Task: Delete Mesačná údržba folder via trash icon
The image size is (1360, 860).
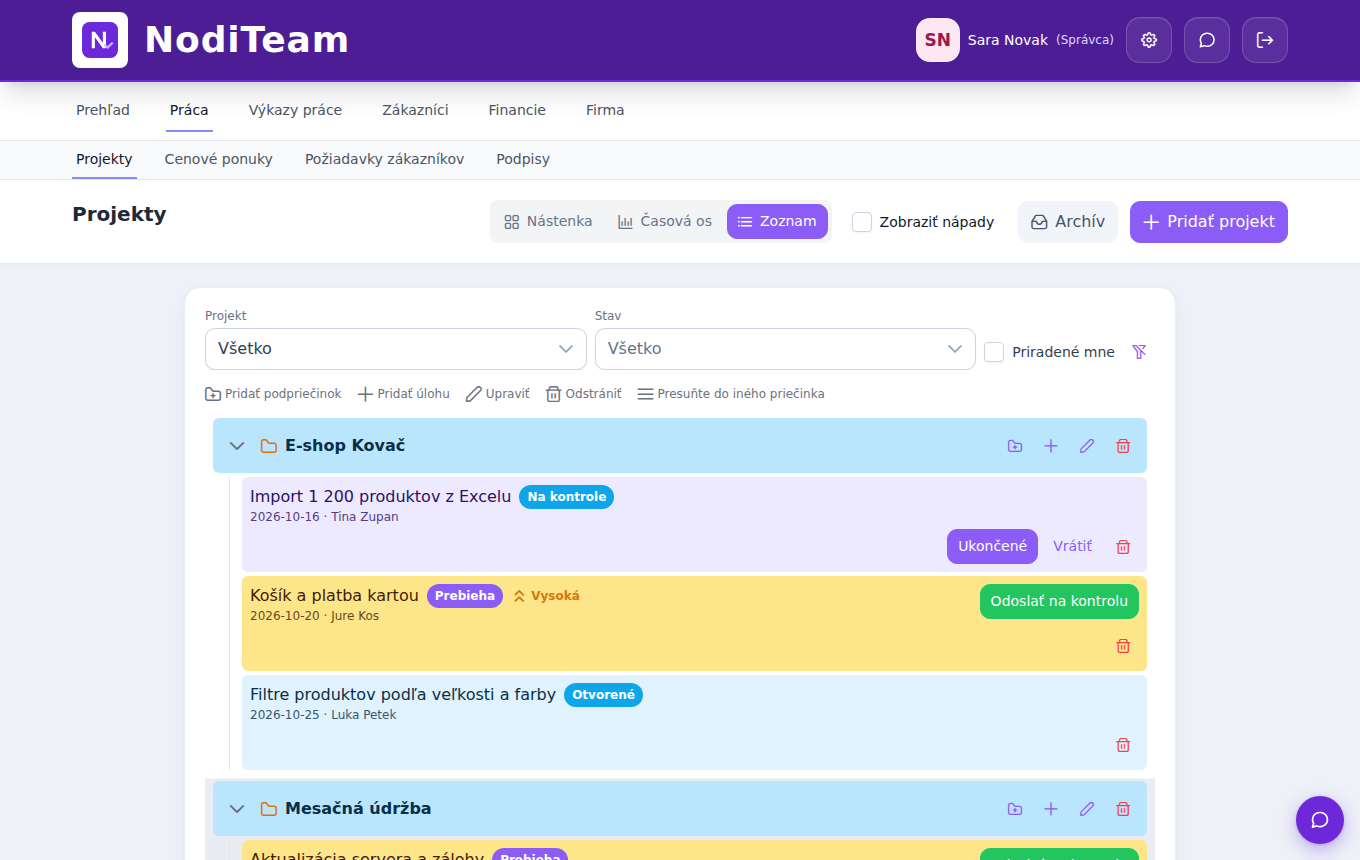Action: click(1123, 809)
